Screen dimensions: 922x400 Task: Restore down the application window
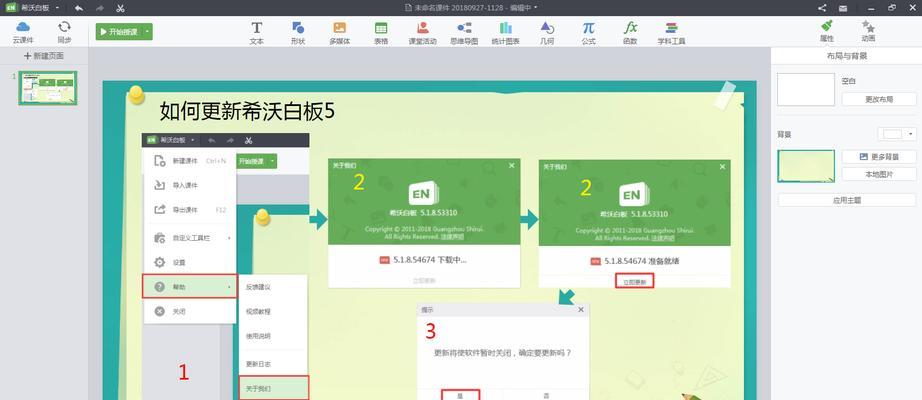(891, 8)
